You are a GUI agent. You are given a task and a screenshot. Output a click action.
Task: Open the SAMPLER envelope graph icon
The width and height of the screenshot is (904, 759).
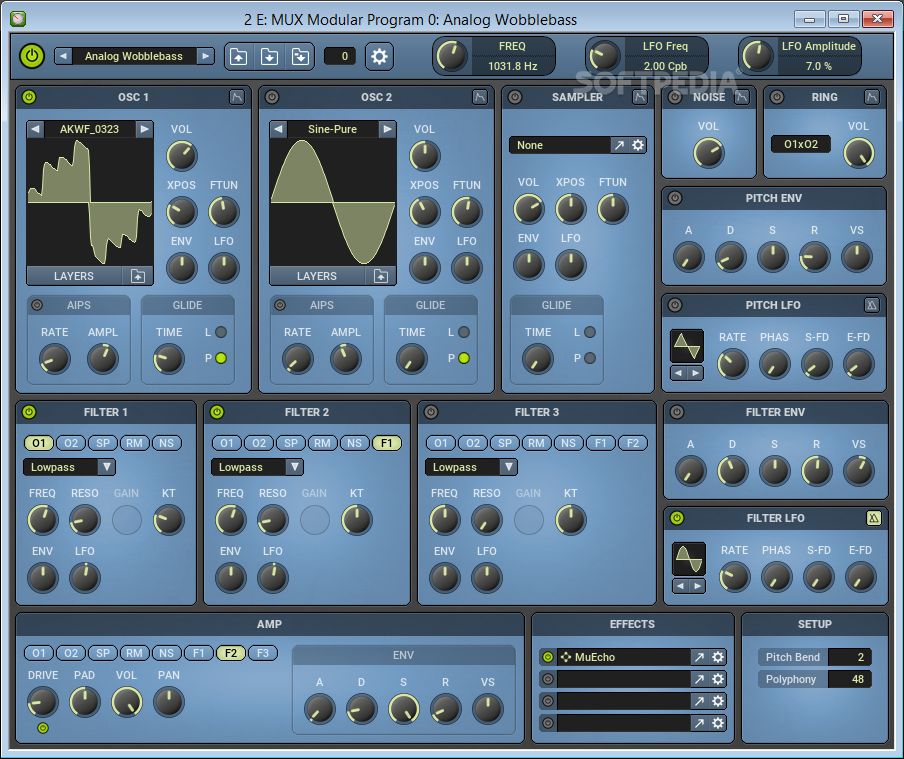(x=639, y=97)
